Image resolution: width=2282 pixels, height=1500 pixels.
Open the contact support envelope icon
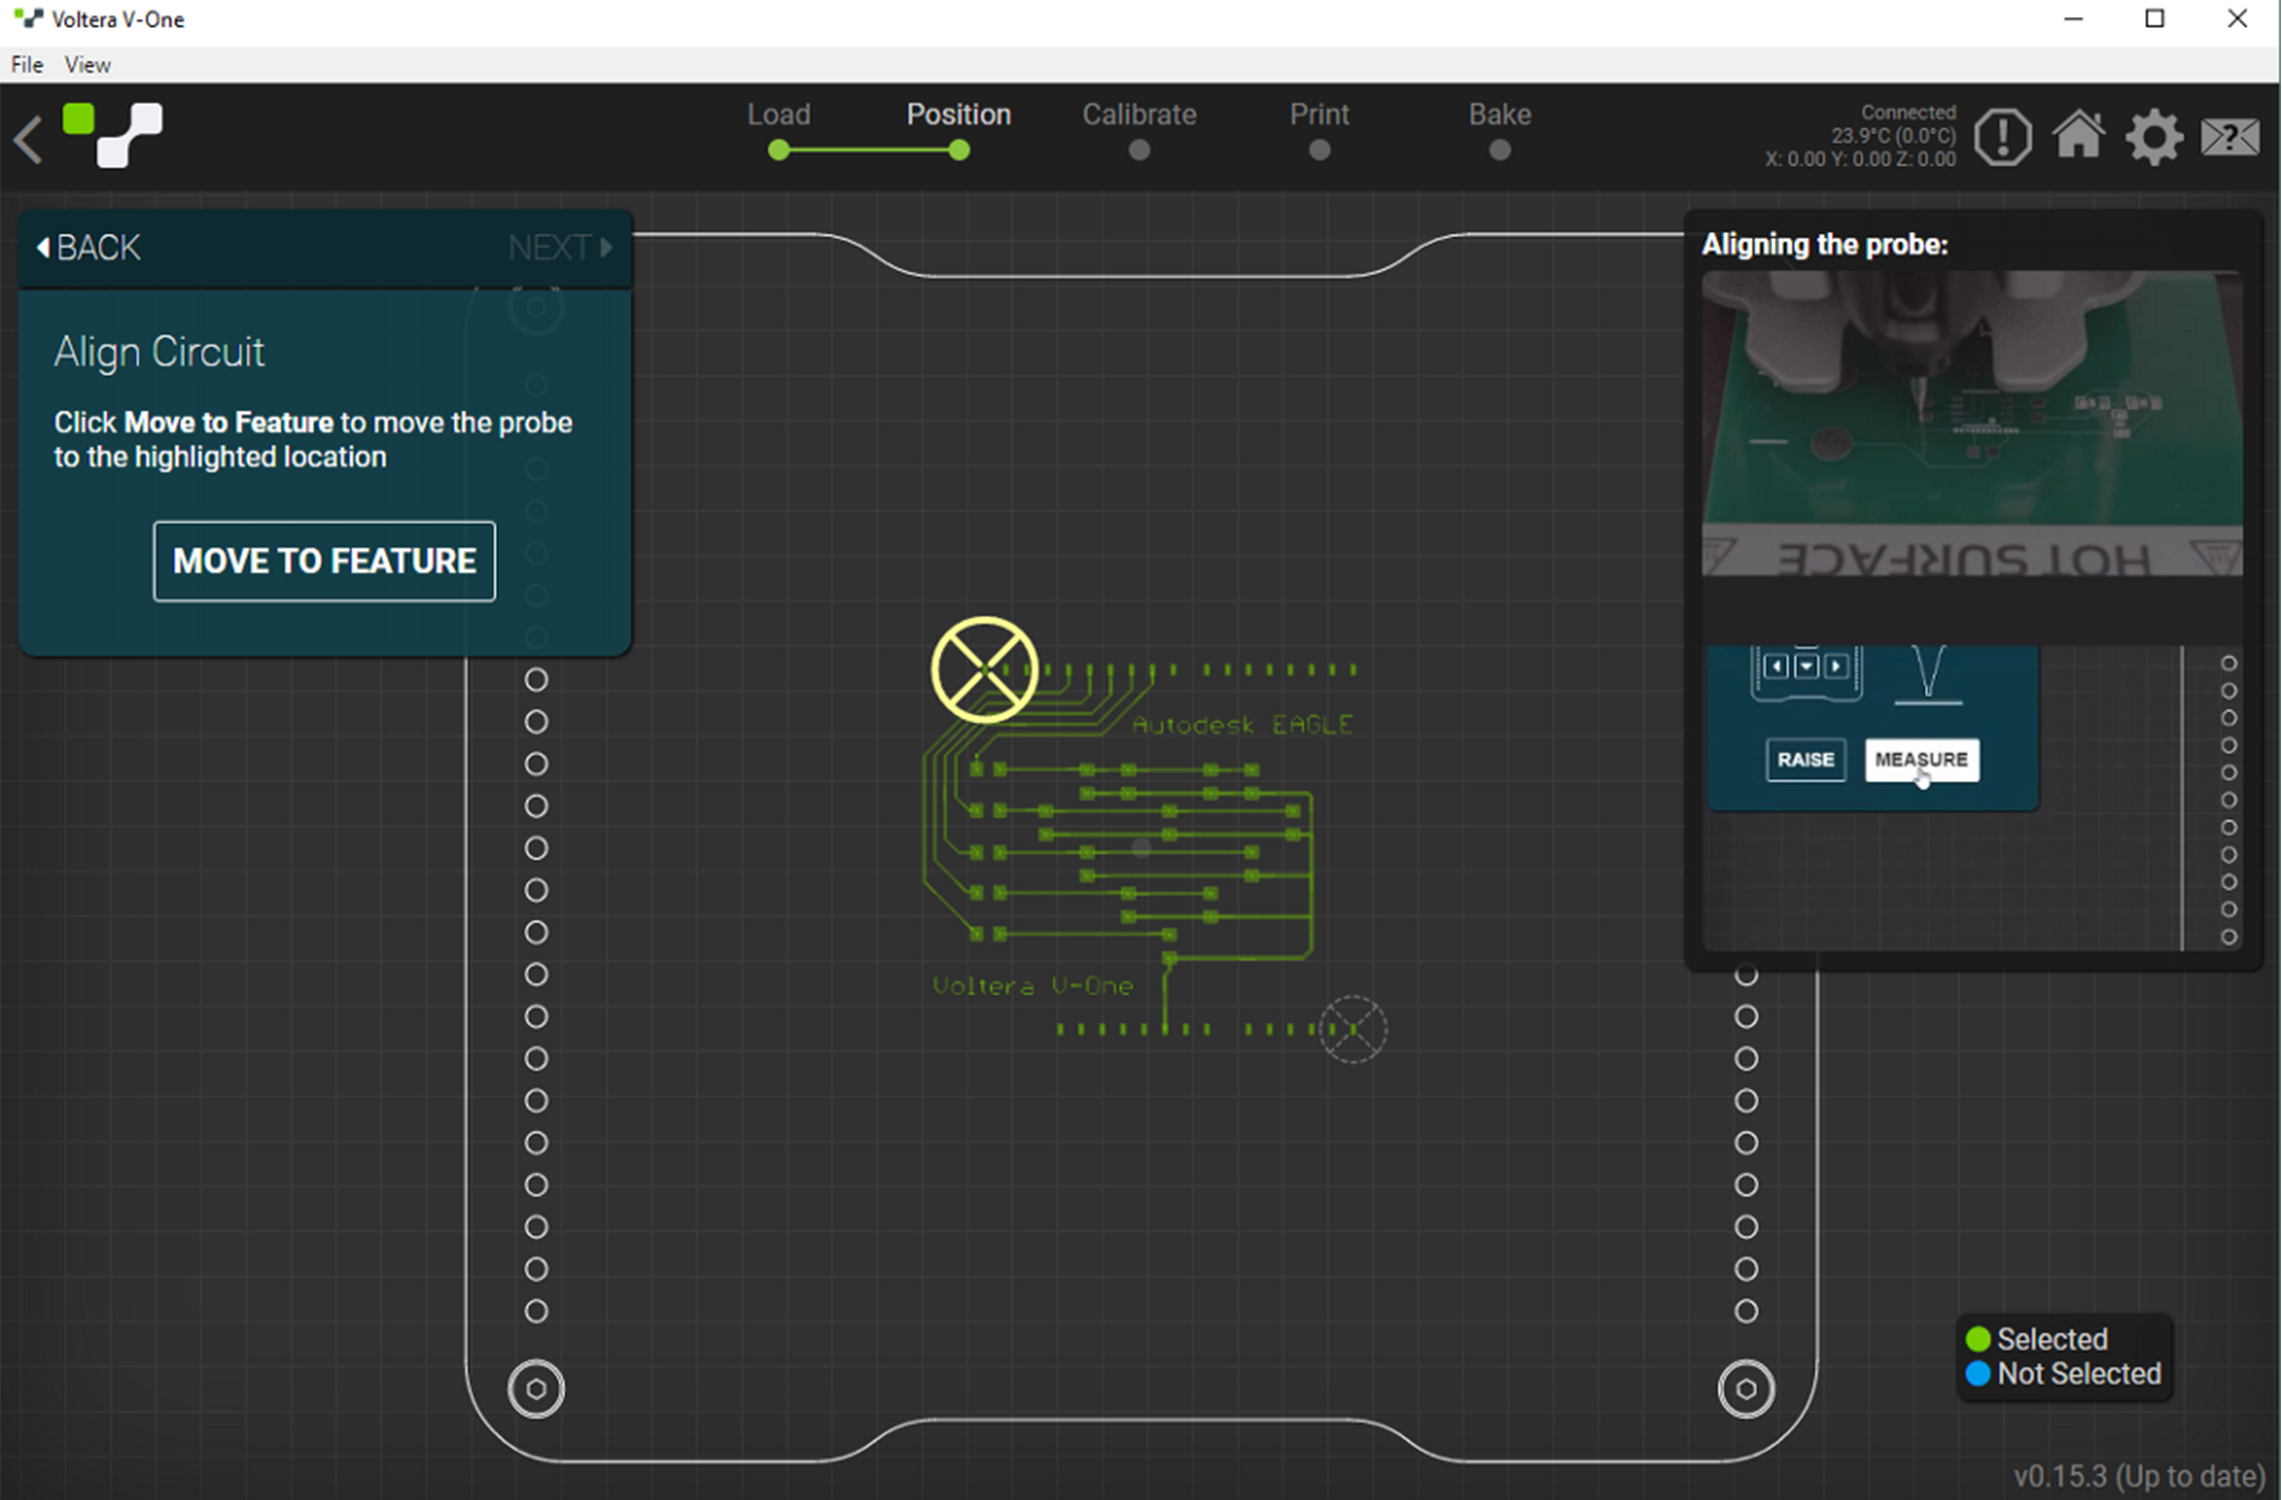[2230, 136]
